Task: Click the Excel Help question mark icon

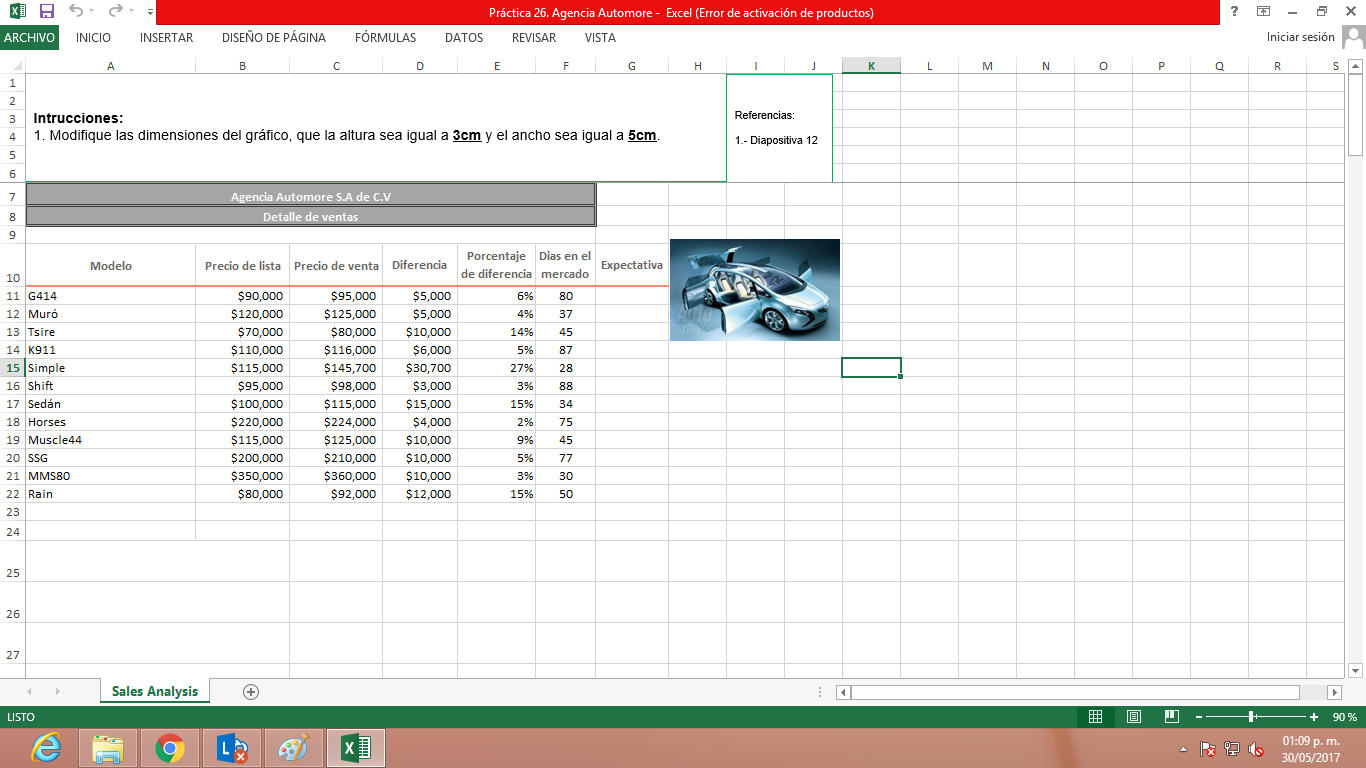Action: point(1235,12)
